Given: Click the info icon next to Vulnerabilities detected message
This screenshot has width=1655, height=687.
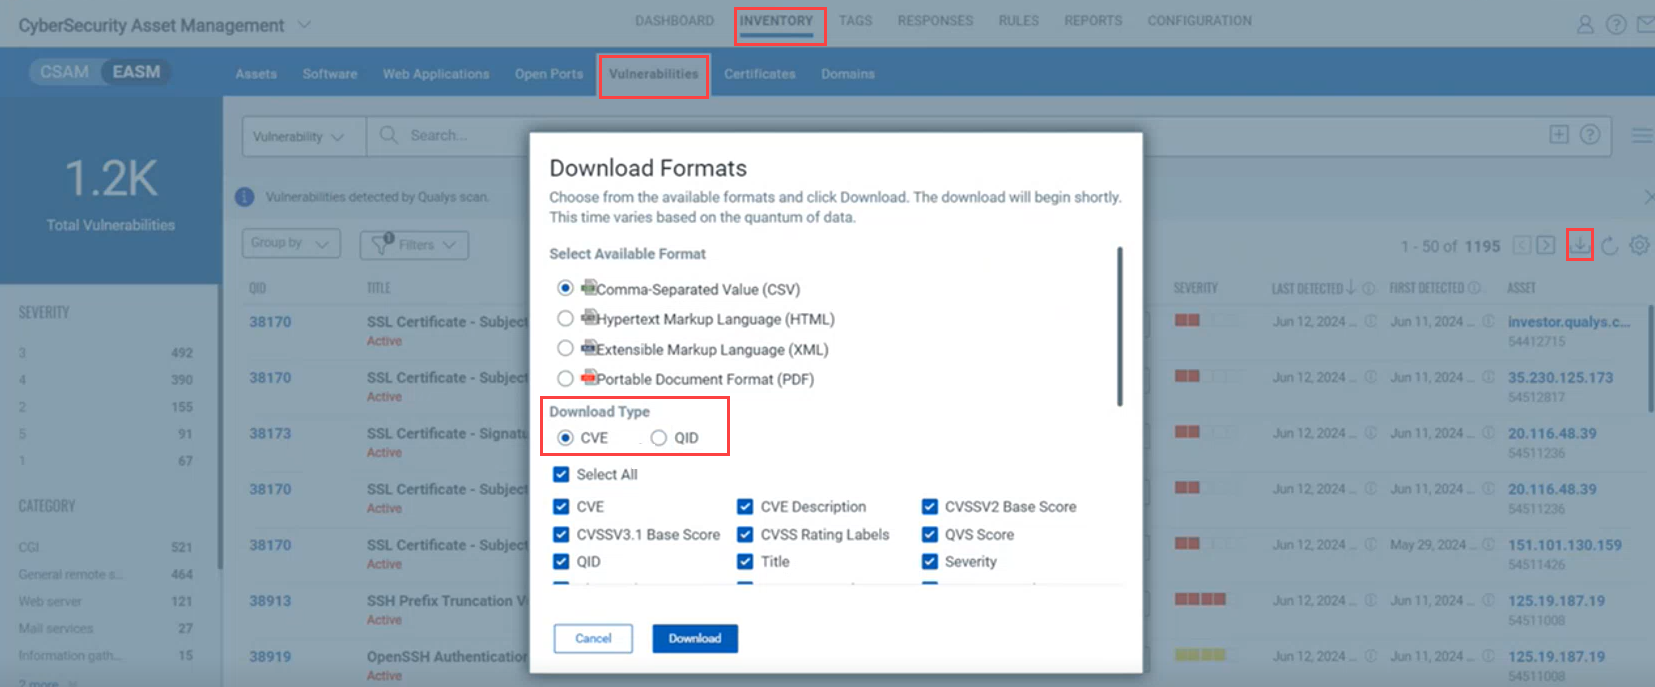Looking at the screenshot, I should click(x=244, y=197).
